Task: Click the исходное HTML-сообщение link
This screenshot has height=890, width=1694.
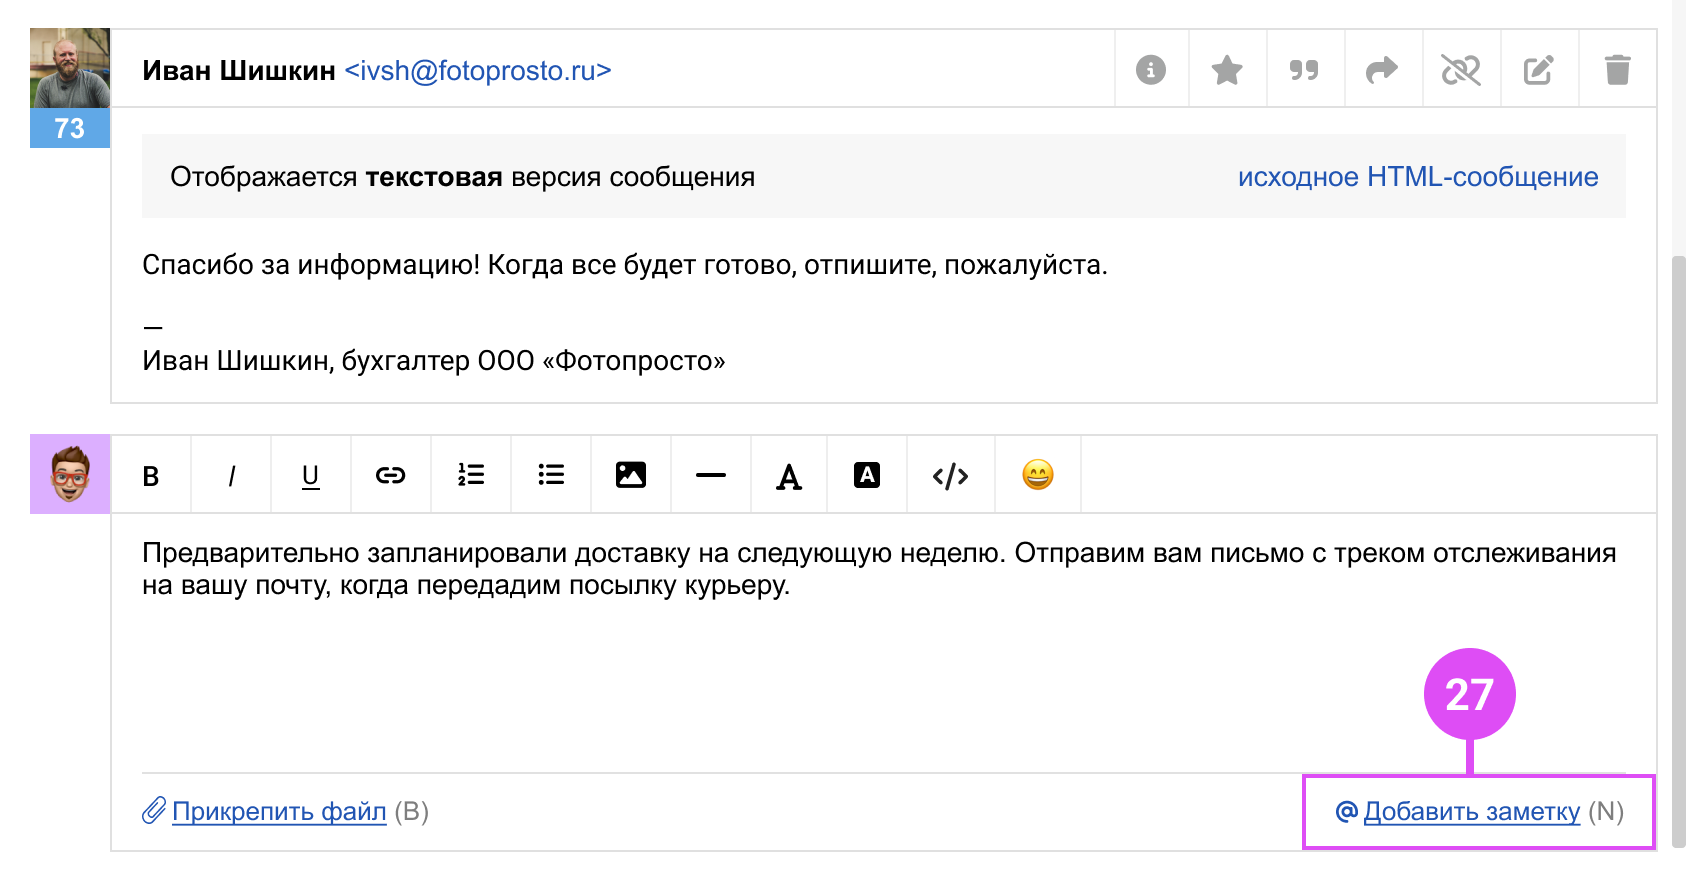Action: coord(1417,177)
